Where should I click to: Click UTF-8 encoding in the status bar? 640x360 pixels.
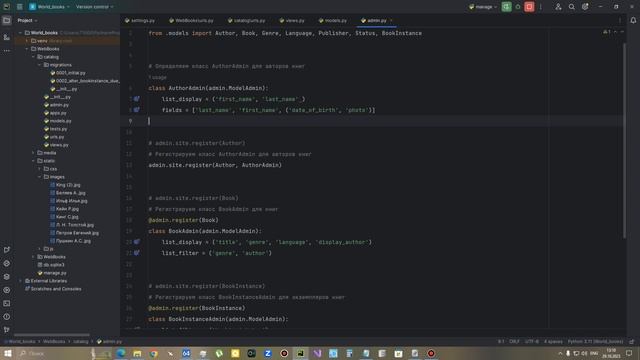coord(531,342)
